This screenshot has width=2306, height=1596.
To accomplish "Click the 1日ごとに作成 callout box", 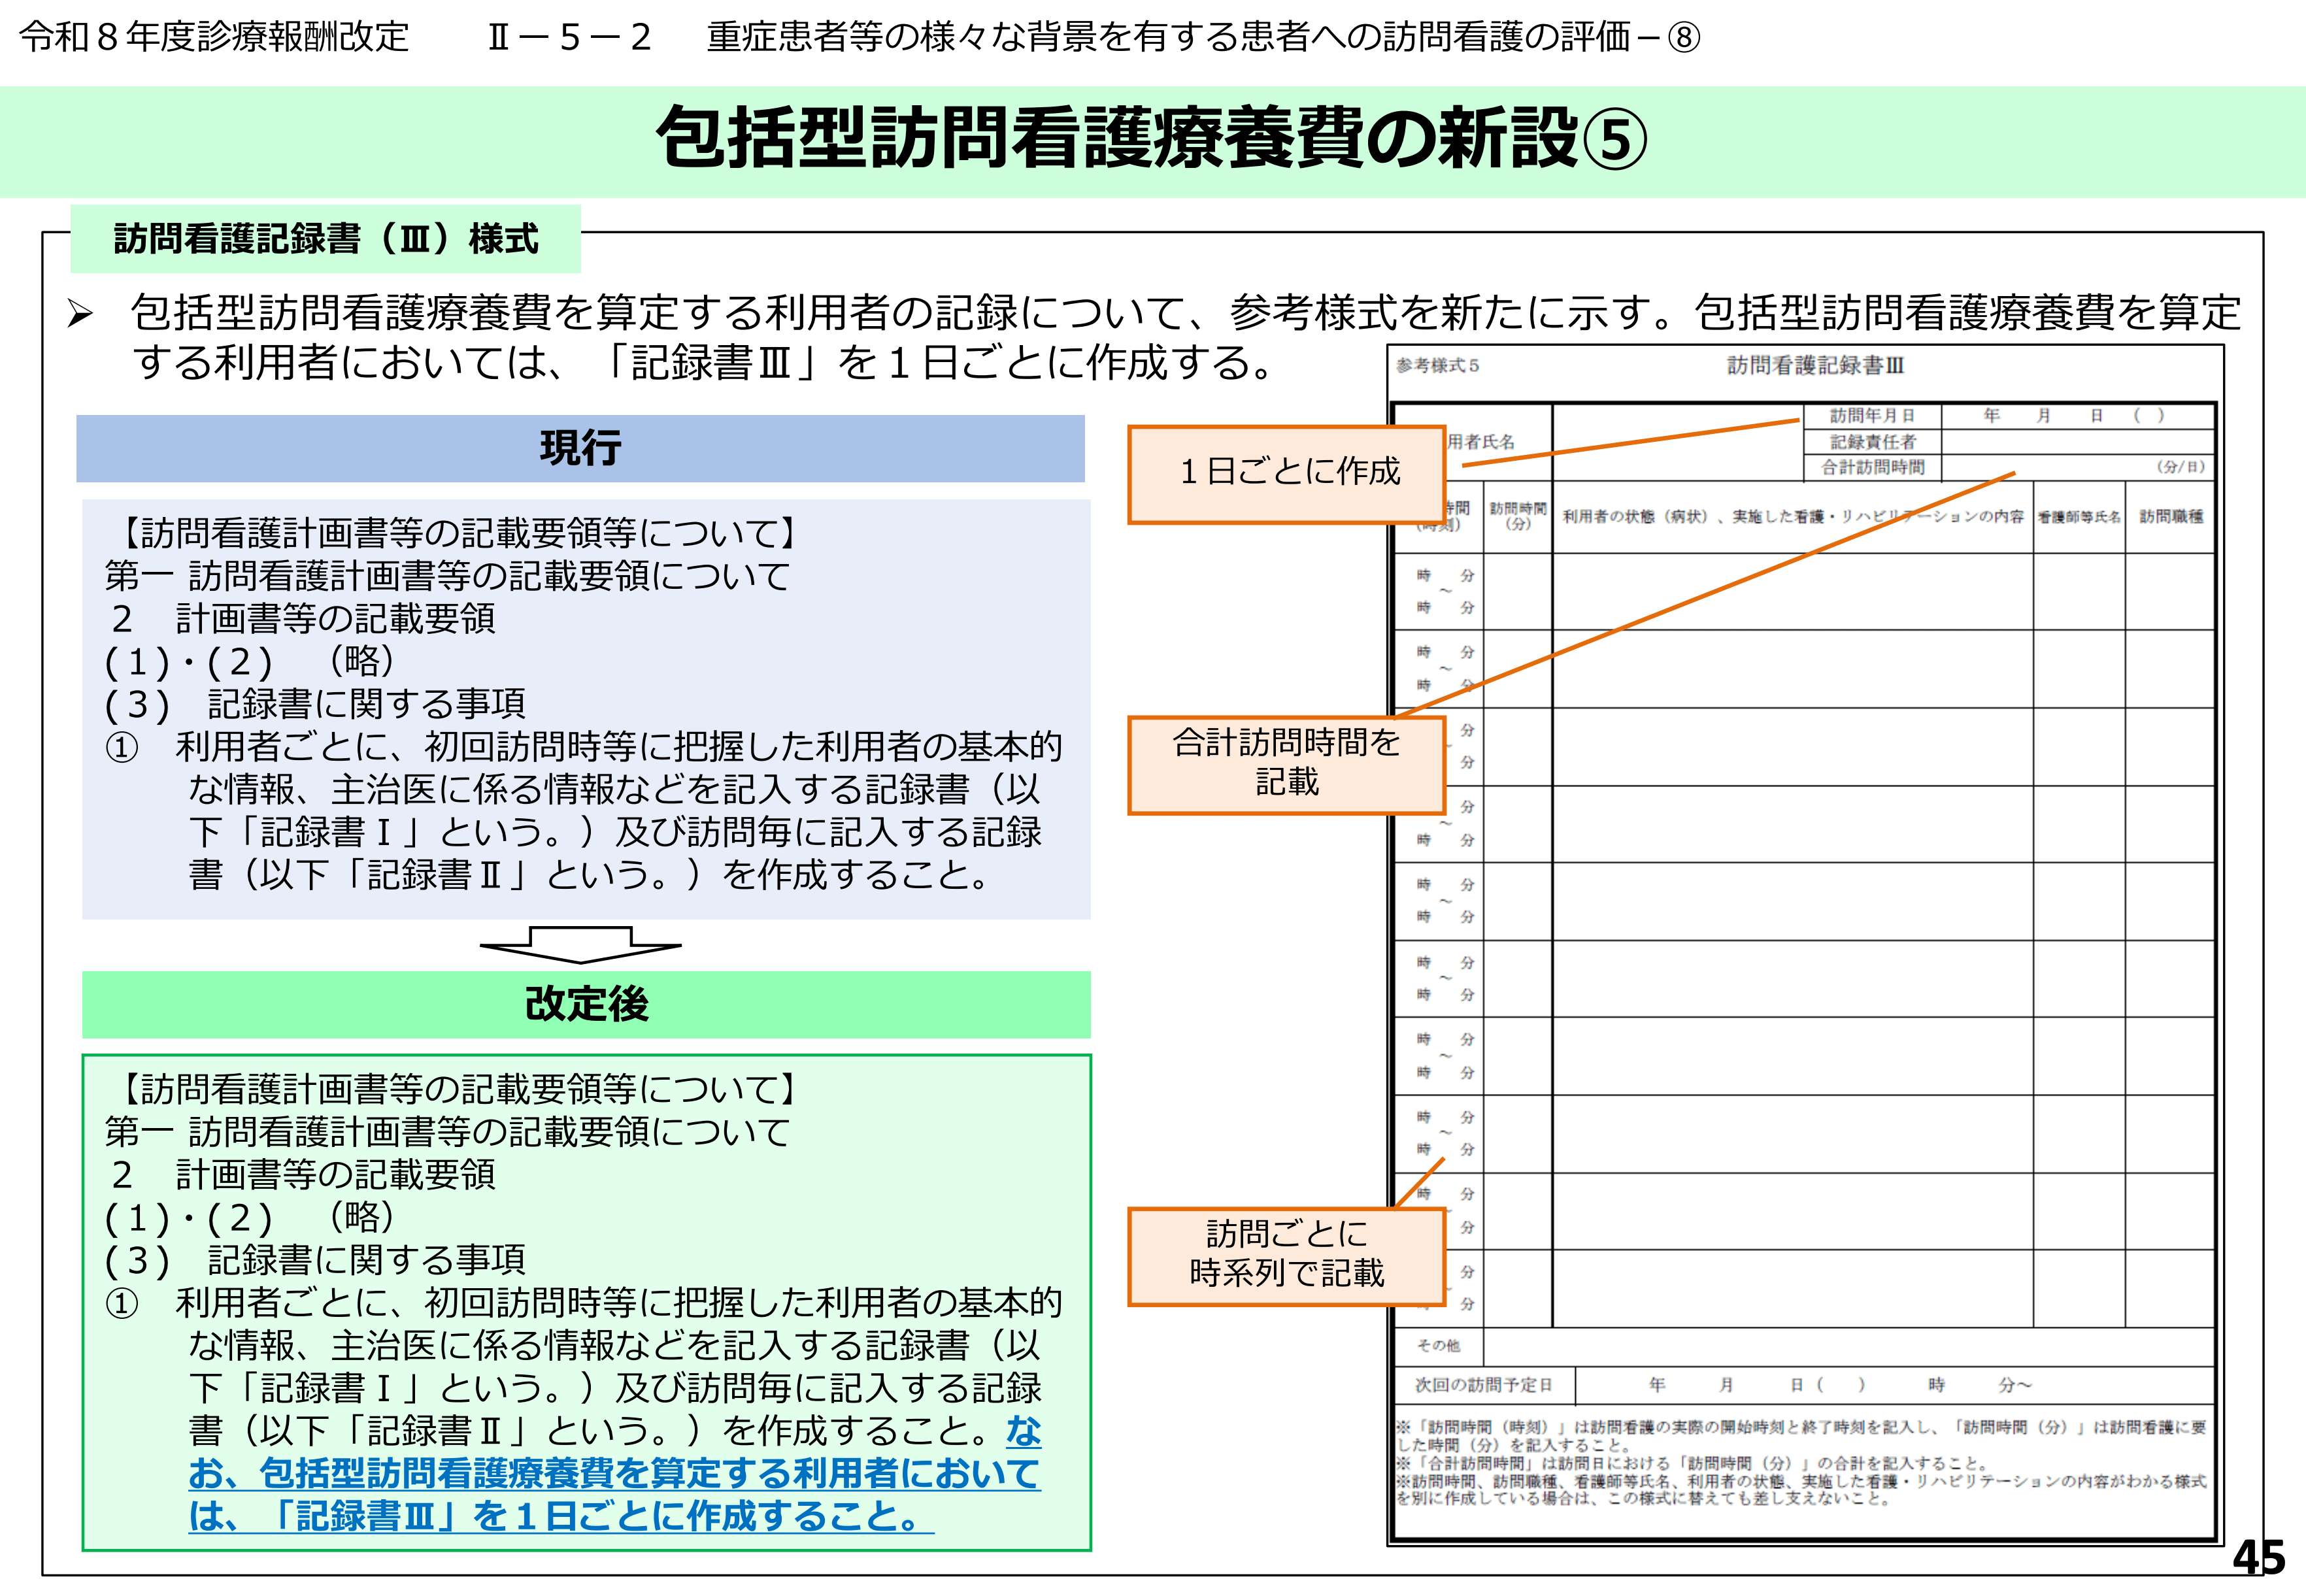I will pyautogui.click(x=1288, y=473).
